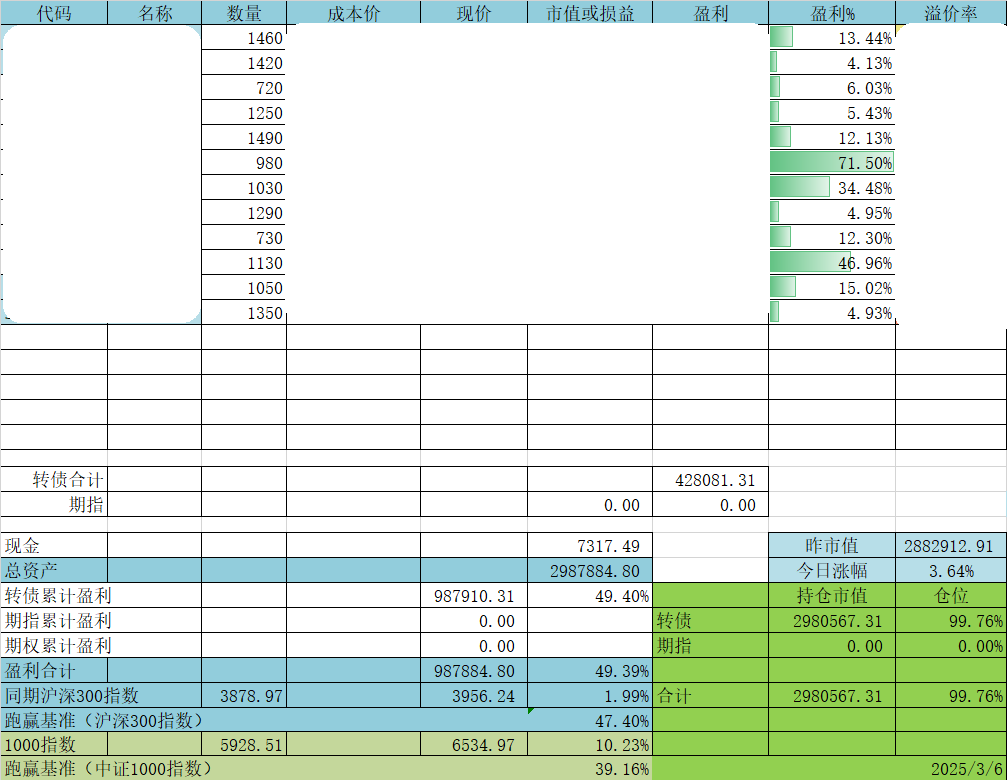
Task: Click the 今日涨幅 value 3.64%
Action: pyautogui.click(x=950, y=571)
